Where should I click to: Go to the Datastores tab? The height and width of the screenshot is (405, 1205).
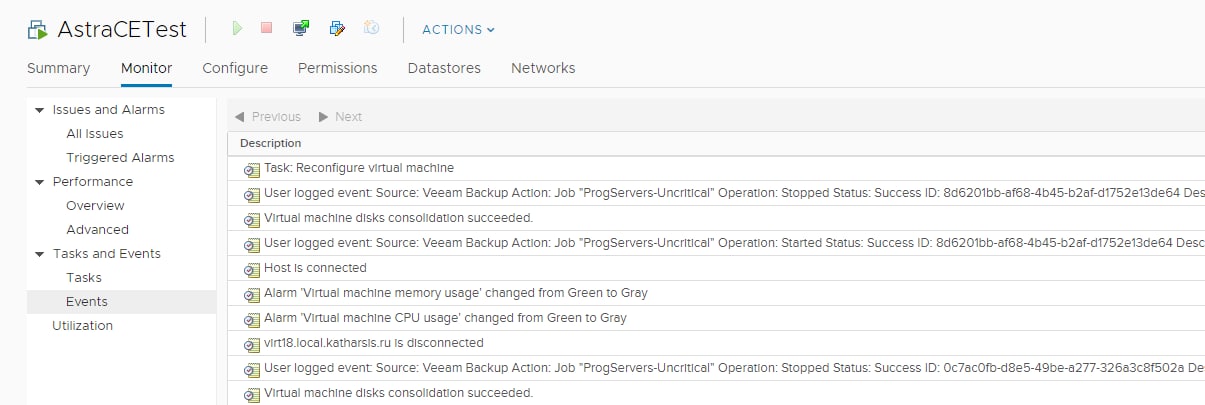coord(444,68)
